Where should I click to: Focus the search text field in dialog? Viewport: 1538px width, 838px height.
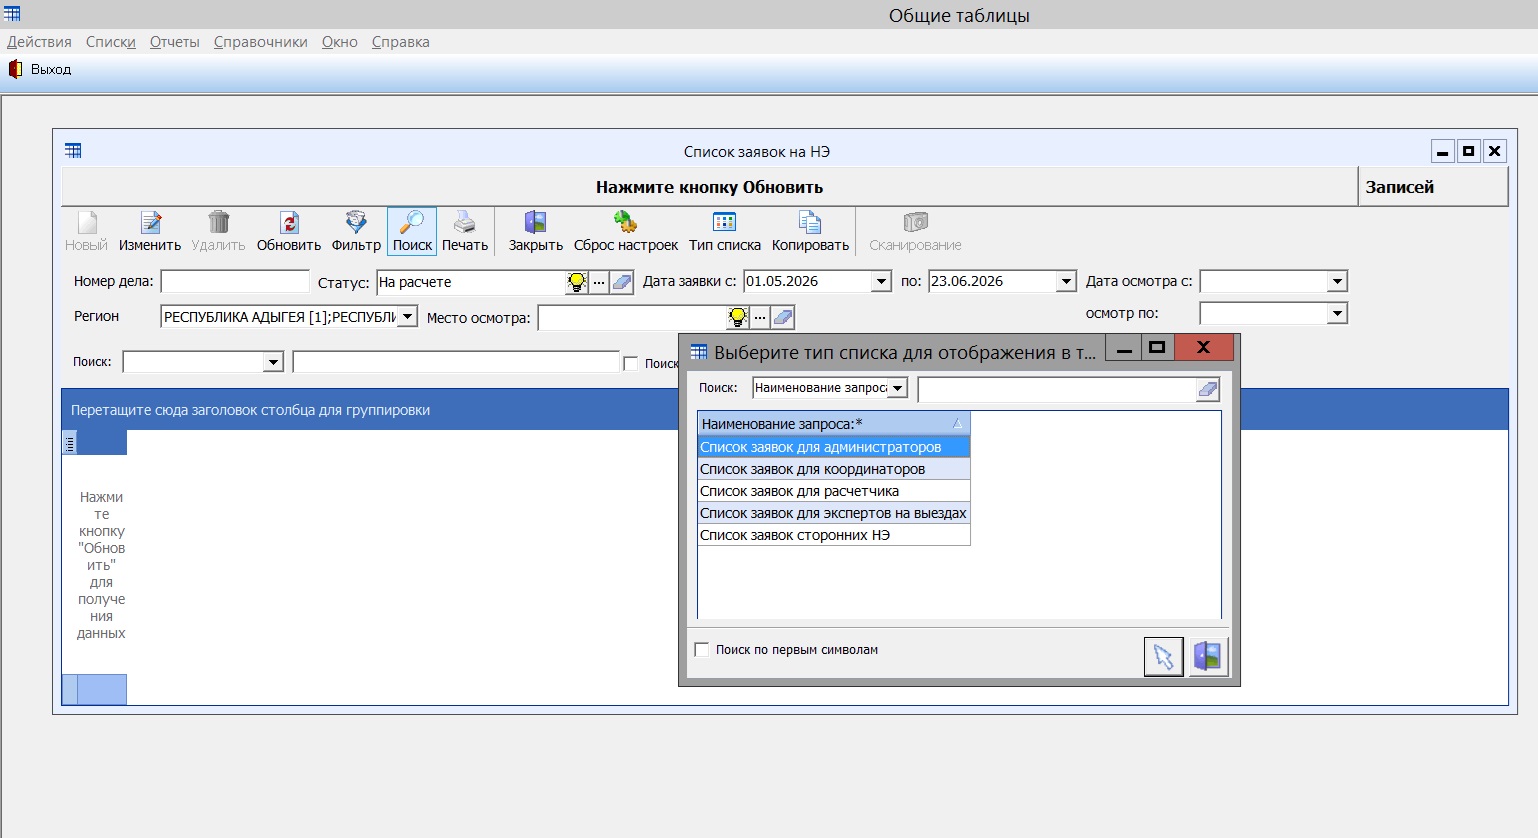click(x=1057, y=389)
